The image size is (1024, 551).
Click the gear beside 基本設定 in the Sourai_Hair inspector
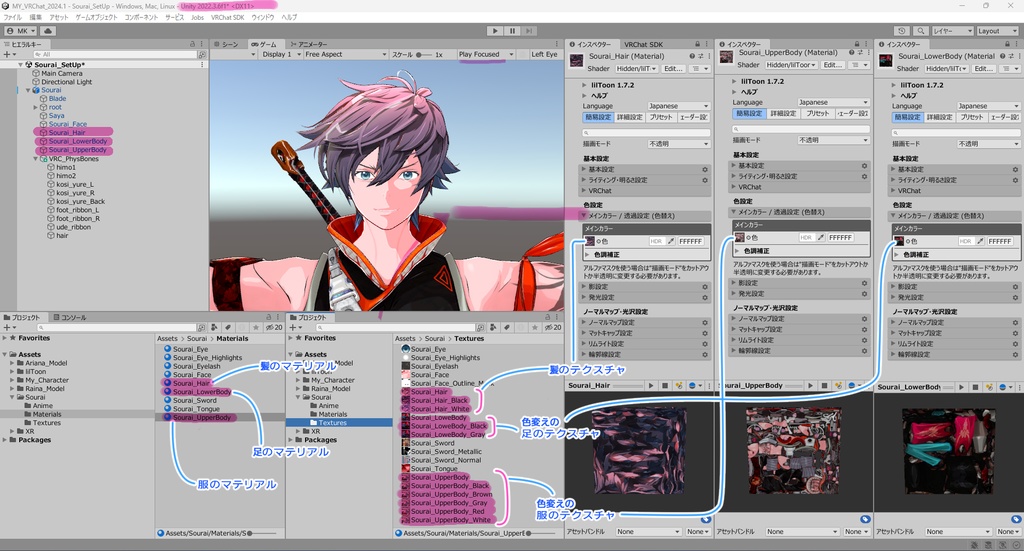[x=705, y=170]
